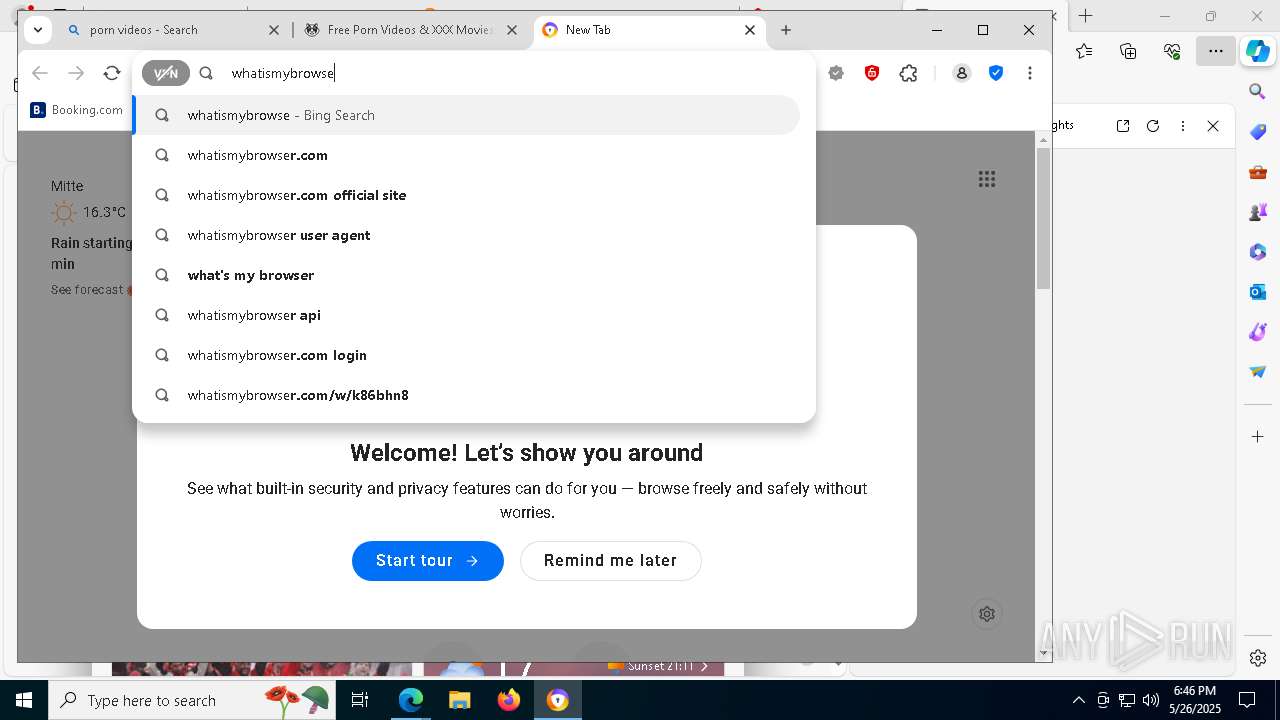Open new tab in Edge window
The width and height of the screenshot is (1280, 720).
point(1085,16)
